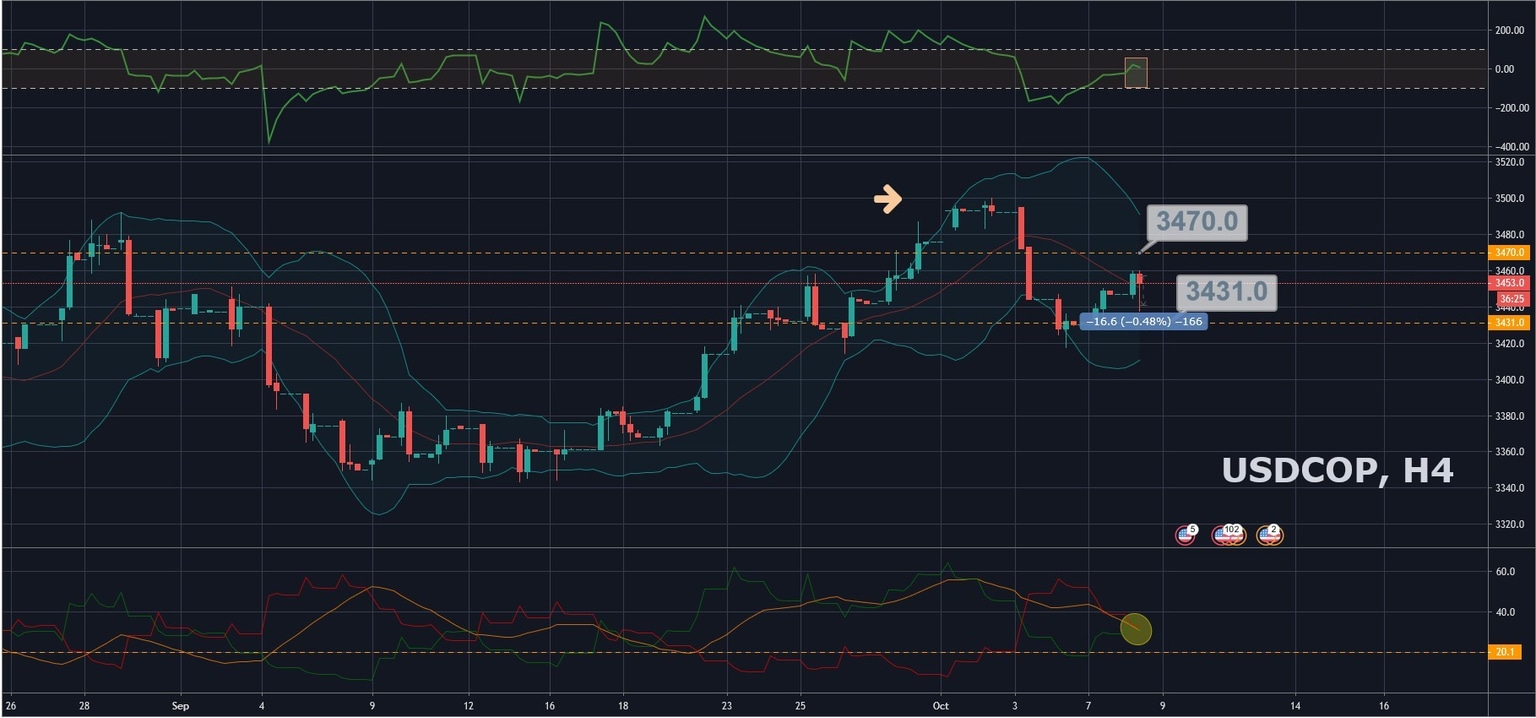Click the orange arrow annotation above the candles
The image size is (1536, 718).
[886, 200]
